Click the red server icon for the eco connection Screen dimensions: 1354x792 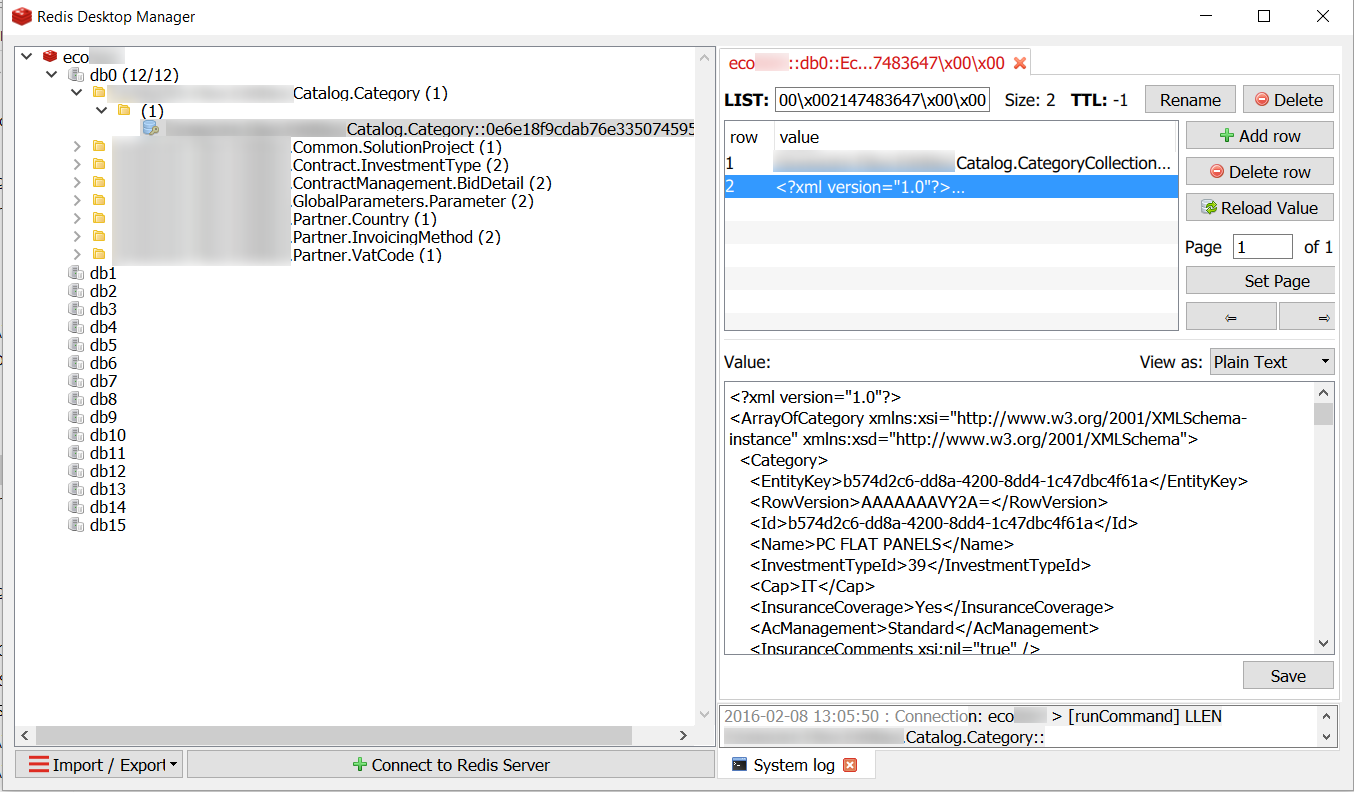(x=50, y=57)
